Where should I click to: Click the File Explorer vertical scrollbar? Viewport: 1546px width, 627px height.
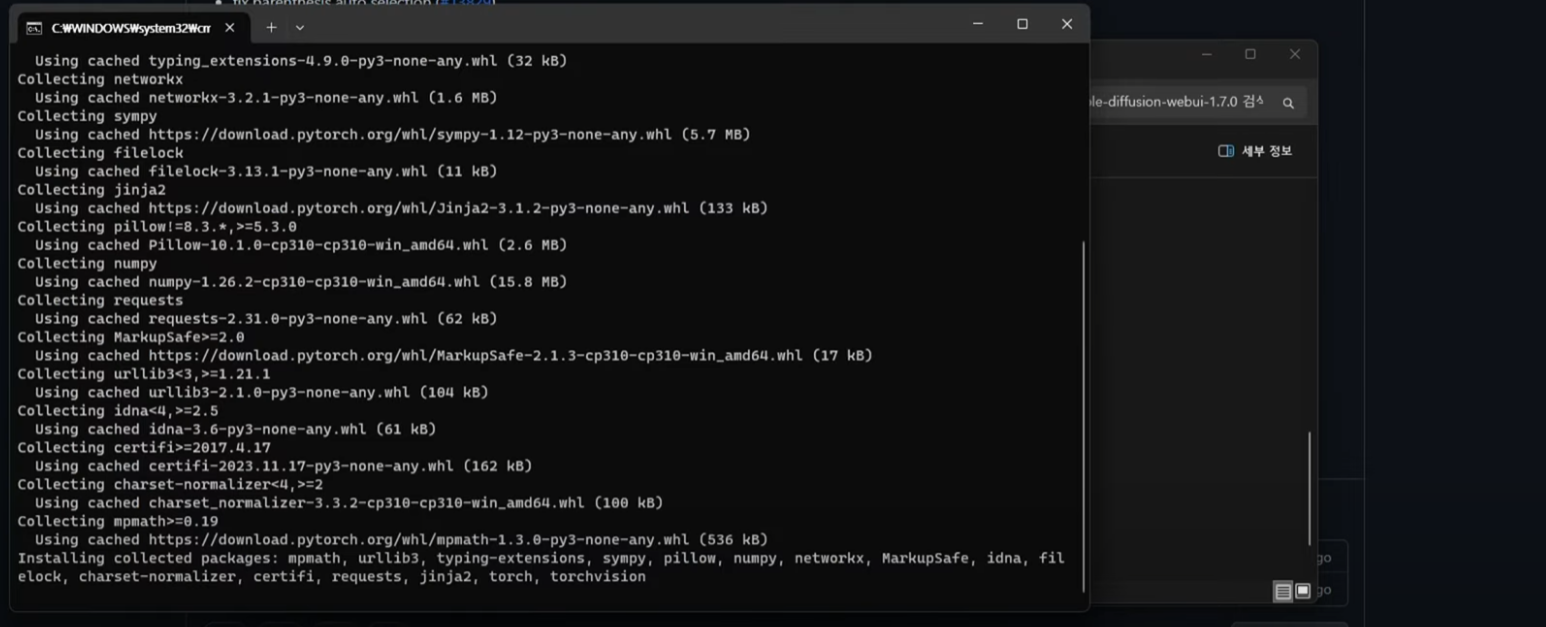tap(1309, 488)
